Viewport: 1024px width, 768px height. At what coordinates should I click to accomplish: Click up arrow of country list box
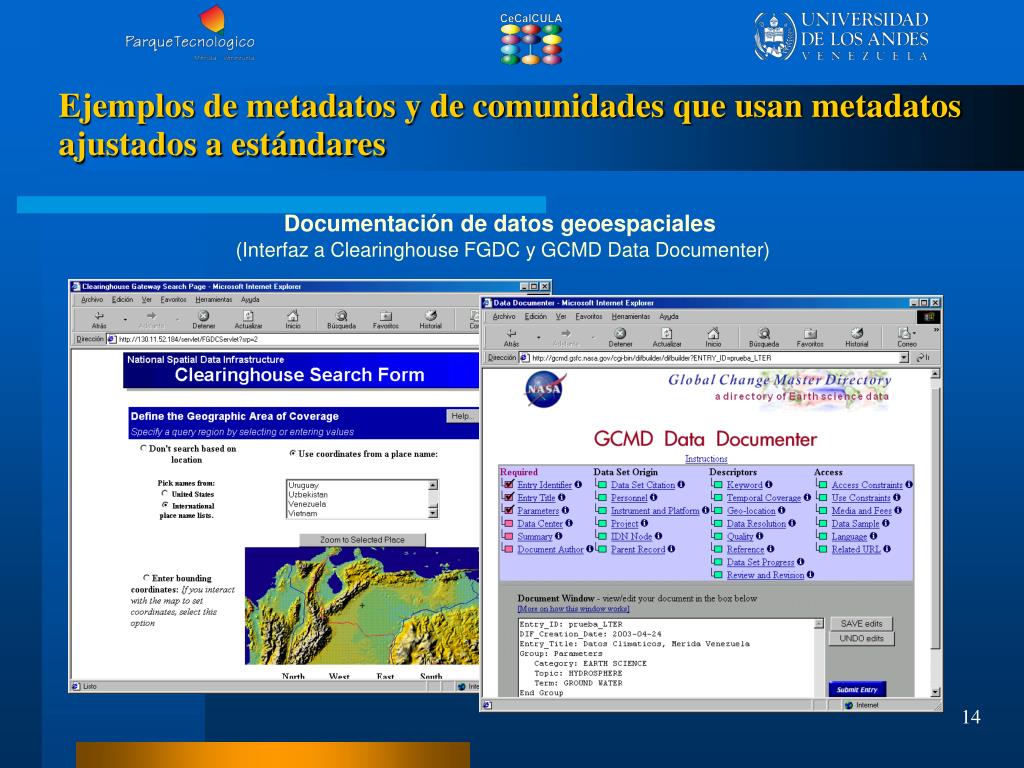[432, 485]
